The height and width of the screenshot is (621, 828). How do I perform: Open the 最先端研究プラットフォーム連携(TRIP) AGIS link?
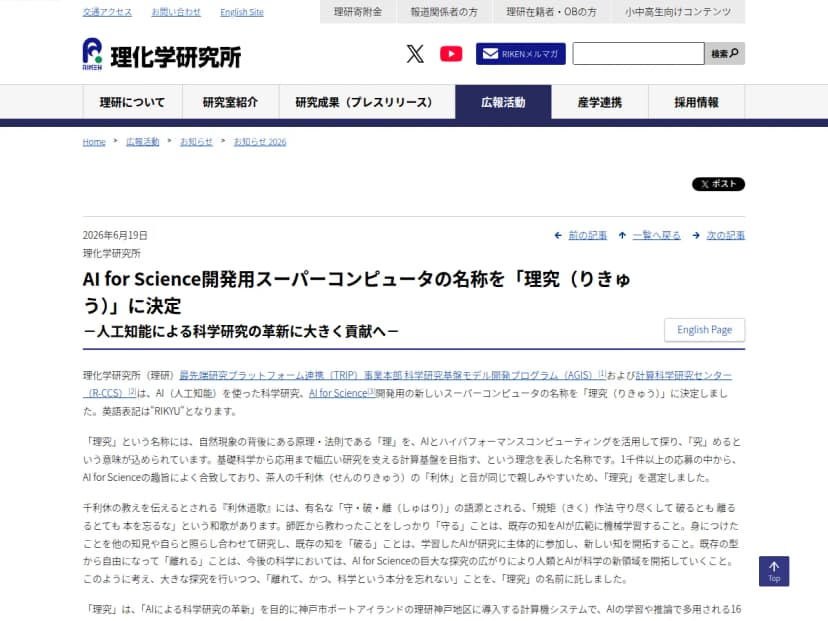click(392, 375)
